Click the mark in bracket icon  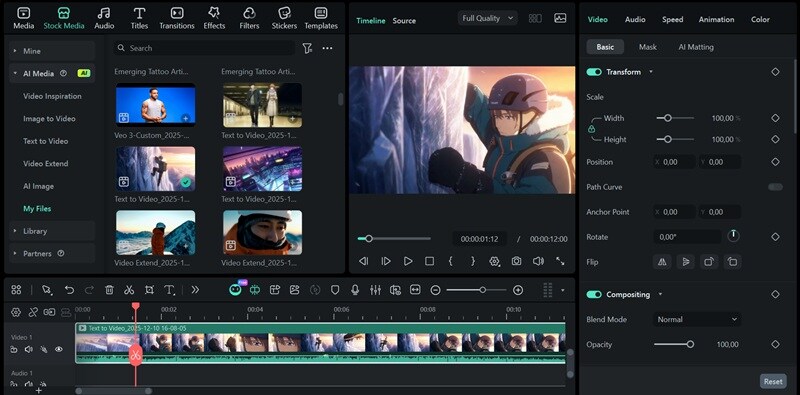[x=451, y=261]
